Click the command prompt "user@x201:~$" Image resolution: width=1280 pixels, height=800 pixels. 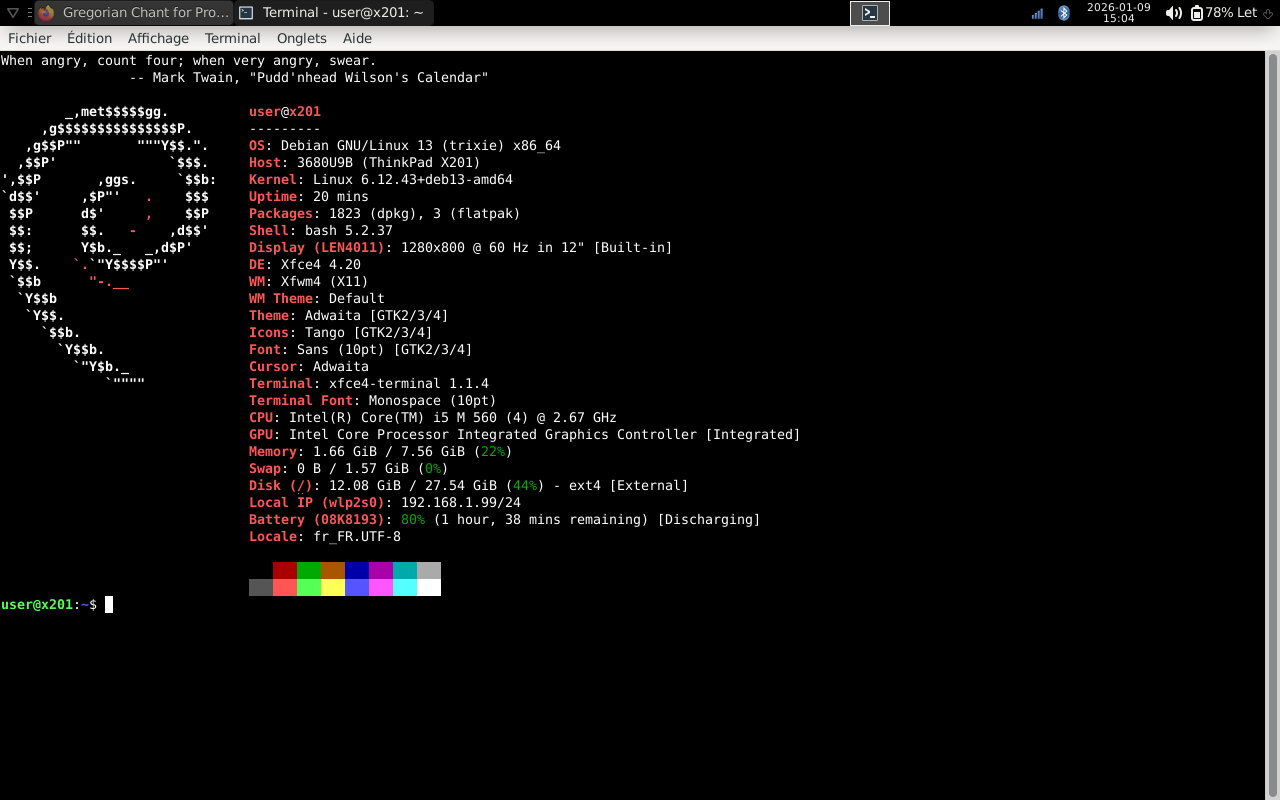tap(49, 605)
